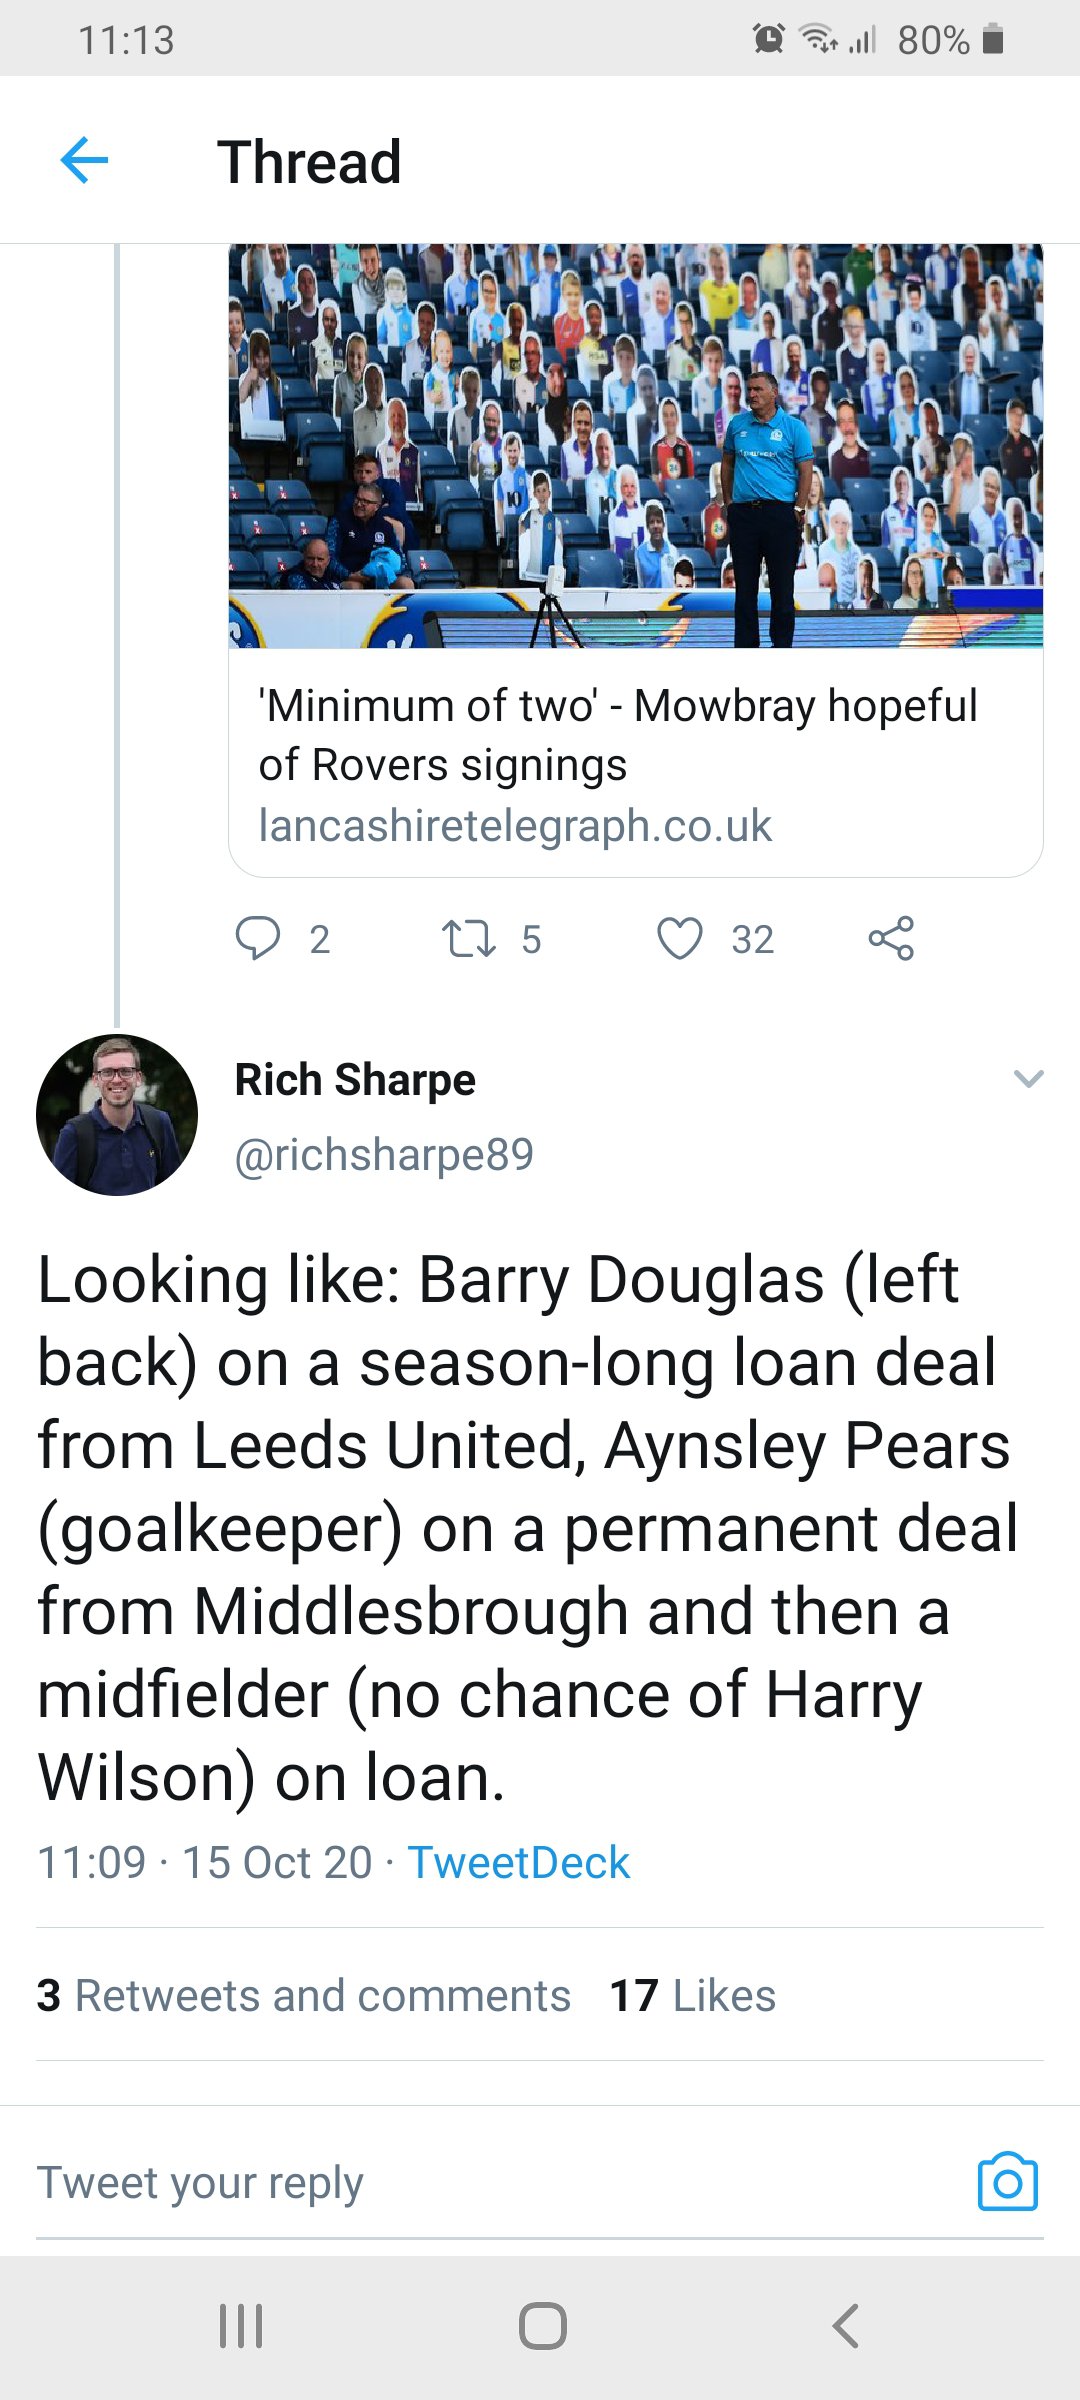Tap the @richsharpe89 handle
Image resolution: width=1080 pixels, height=2400 pixels.
click(x=384, y=1155)
